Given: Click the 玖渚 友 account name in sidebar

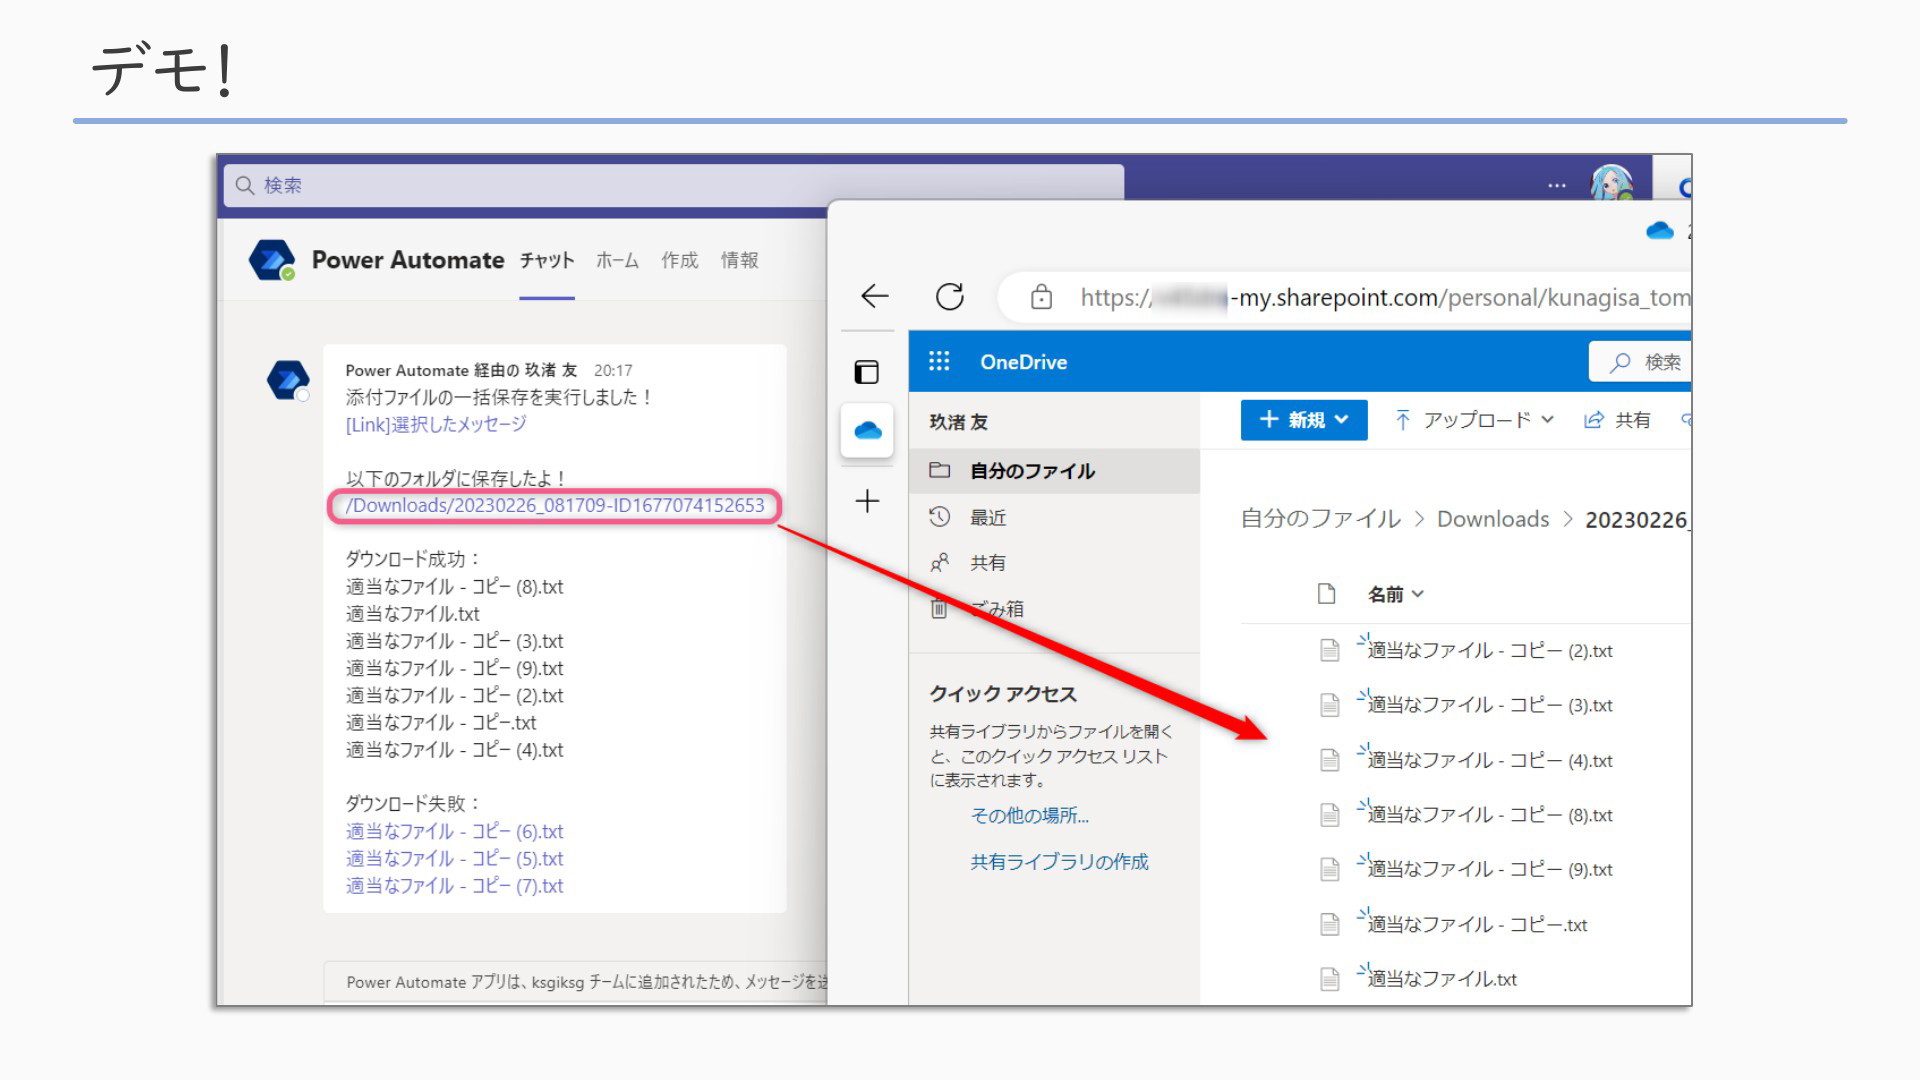Looking at the screenshot, I should coord(958,422).
